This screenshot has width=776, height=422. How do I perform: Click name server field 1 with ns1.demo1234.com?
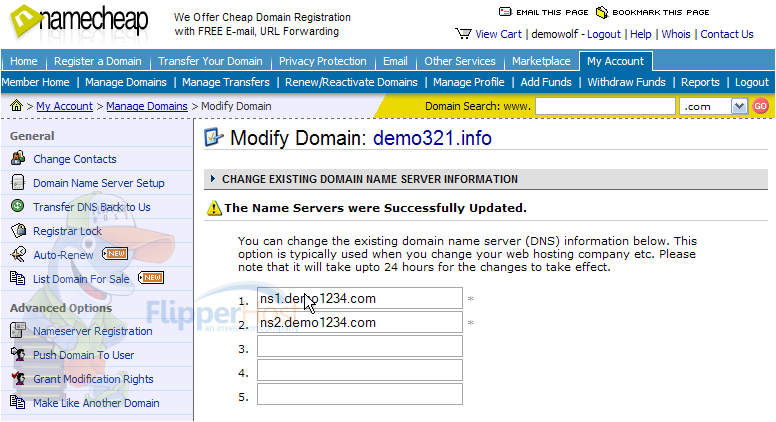pyautogui.click(x=360, y=298)
